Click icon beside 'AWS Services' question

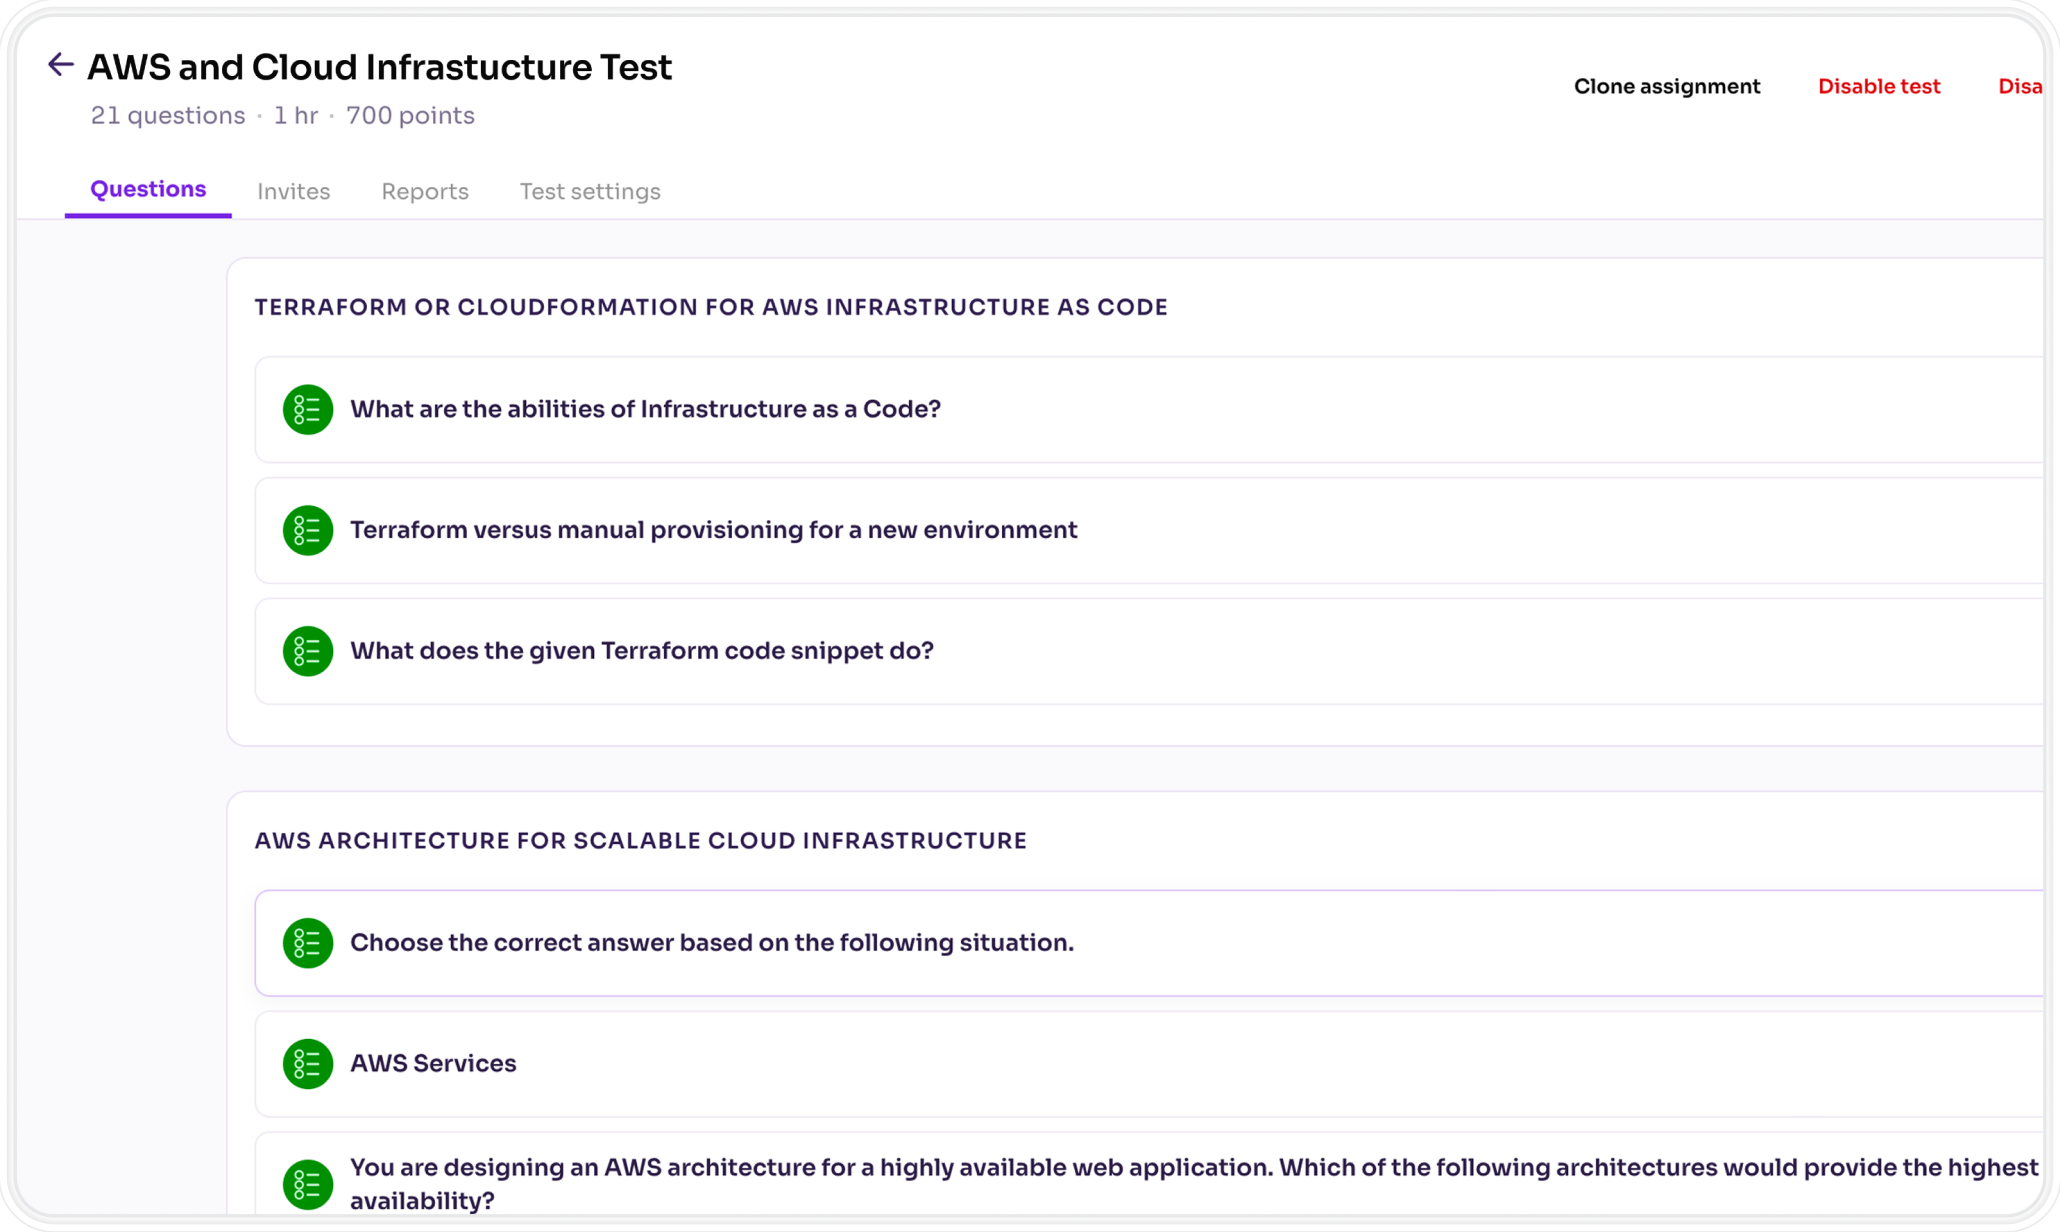[308, 1064]
